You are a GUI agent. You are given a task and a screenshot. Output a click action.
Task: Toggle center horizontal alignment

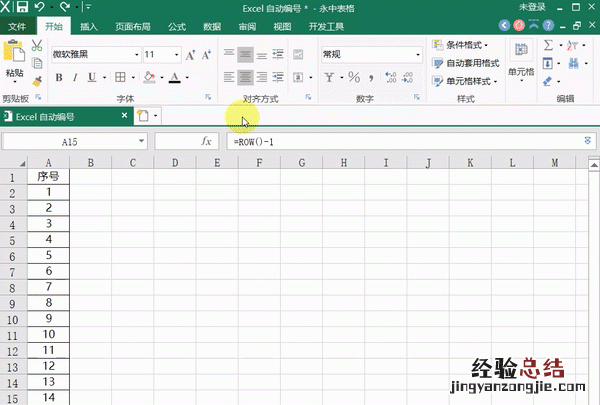(x=246, y=77)
